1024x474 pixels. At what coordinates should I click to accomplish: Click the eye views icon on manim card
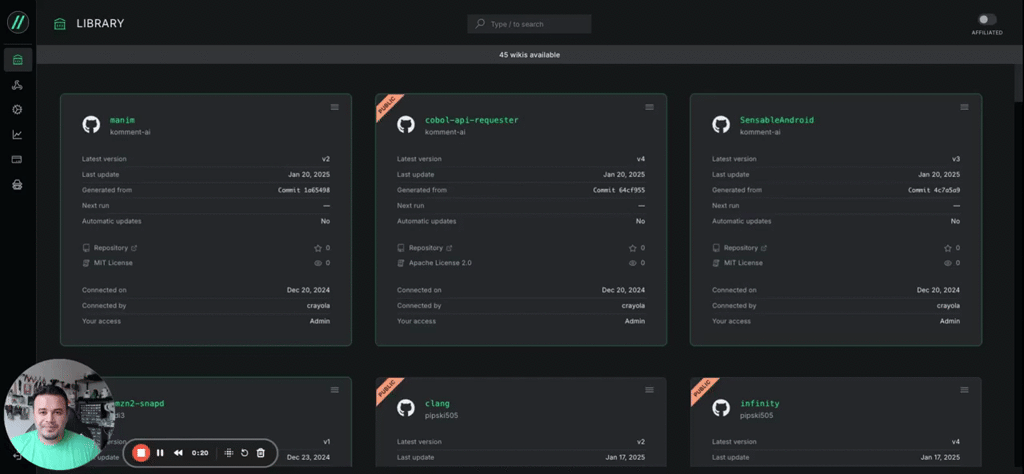click(318, 263)
